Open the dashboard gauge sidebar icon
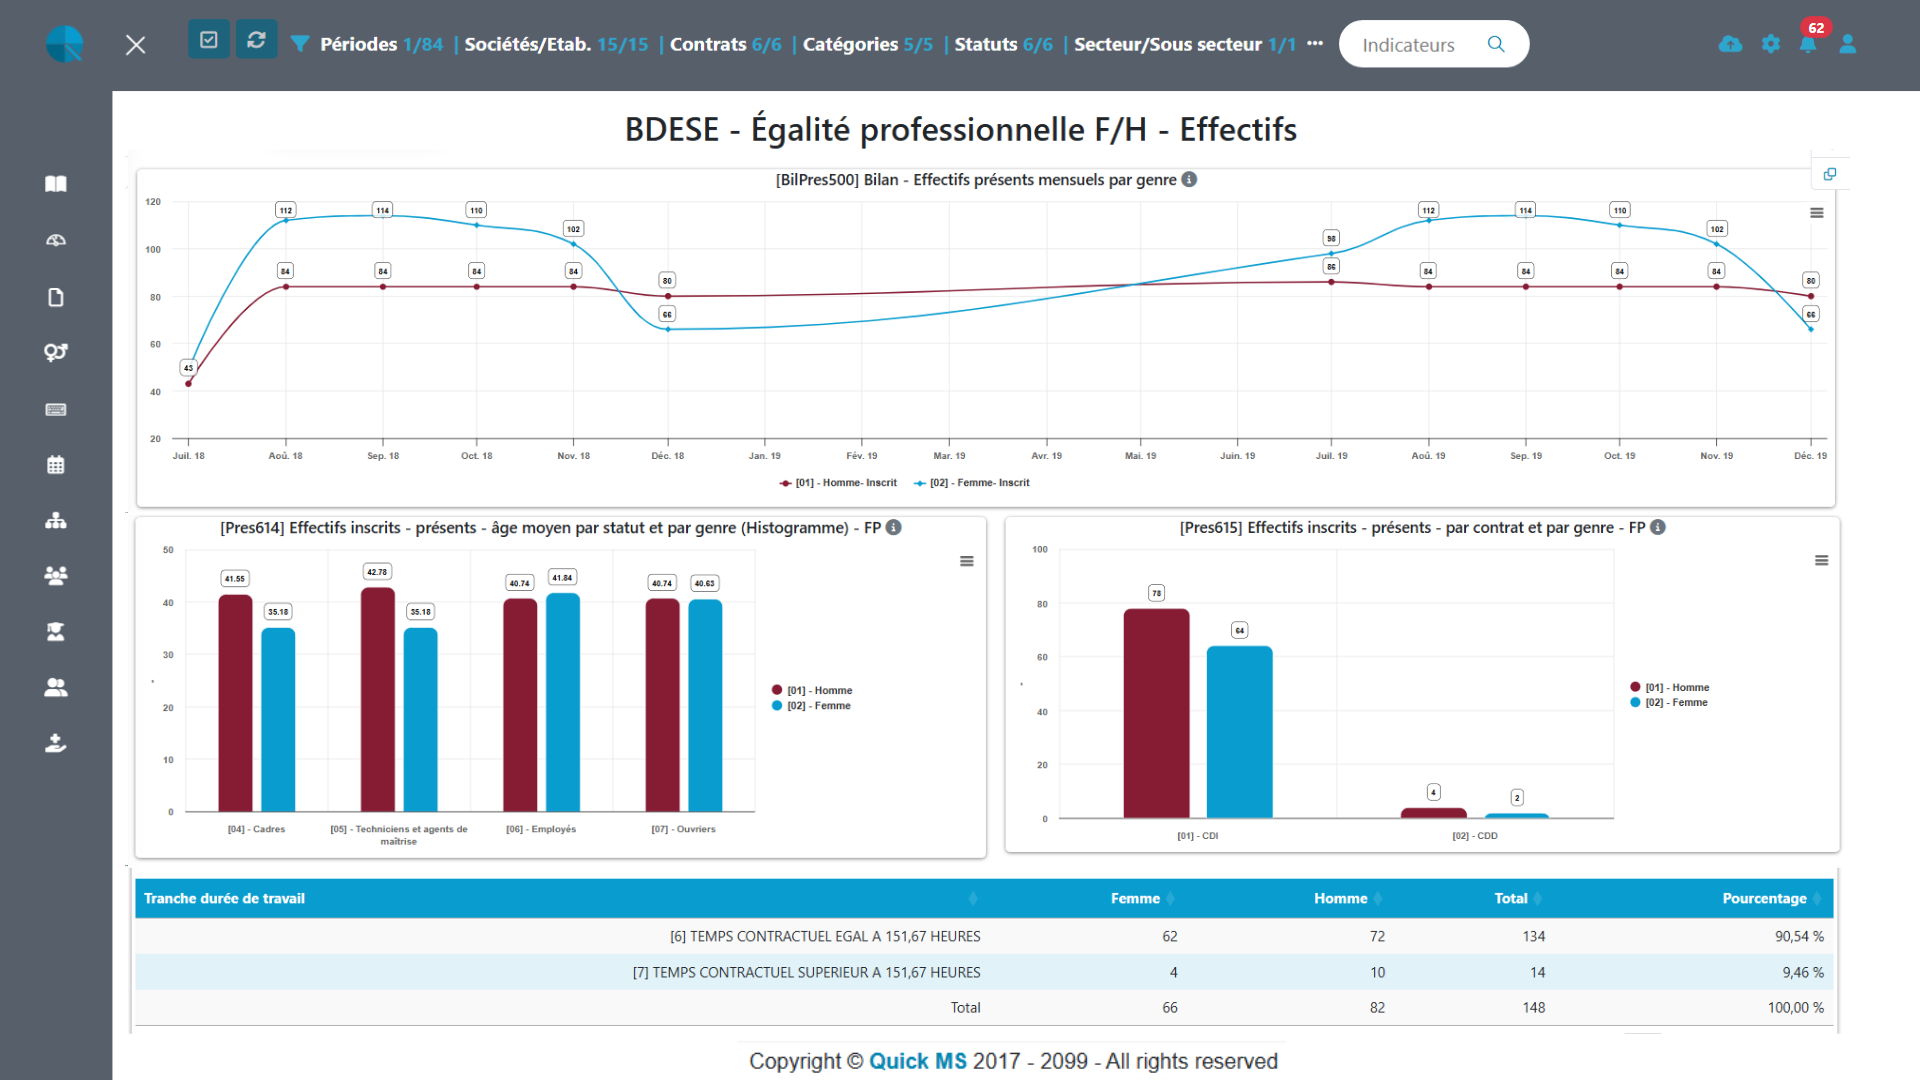 click(x=56, y=240)
